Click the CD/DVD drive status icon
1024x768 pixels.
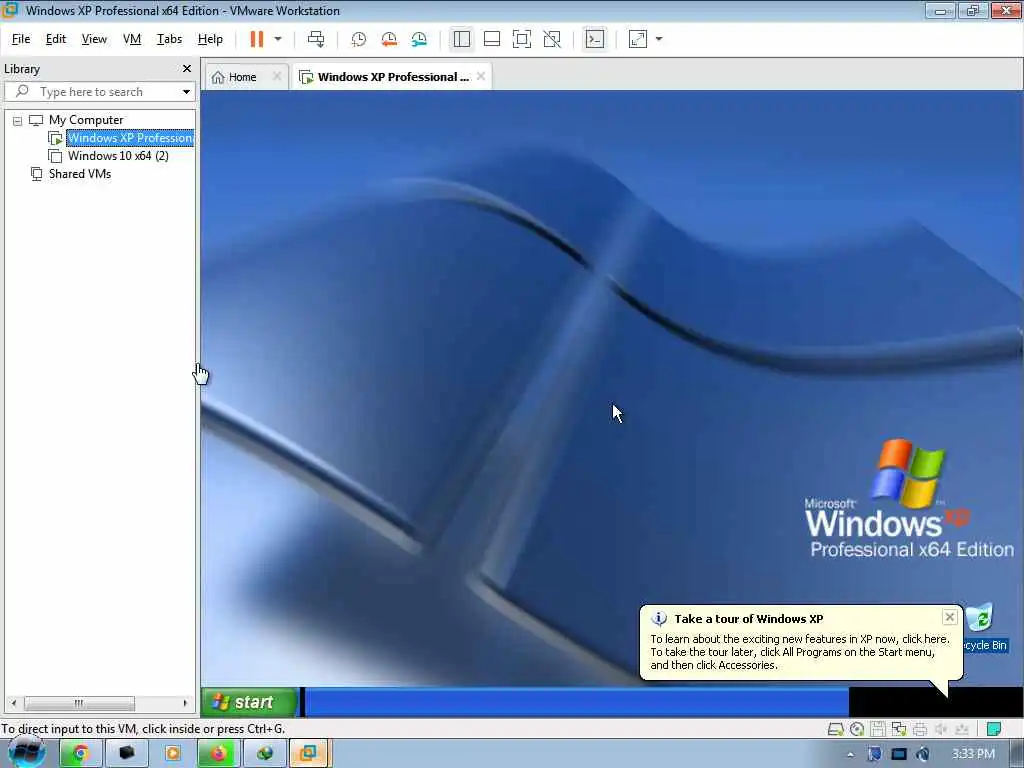click(x=857, y=729)
